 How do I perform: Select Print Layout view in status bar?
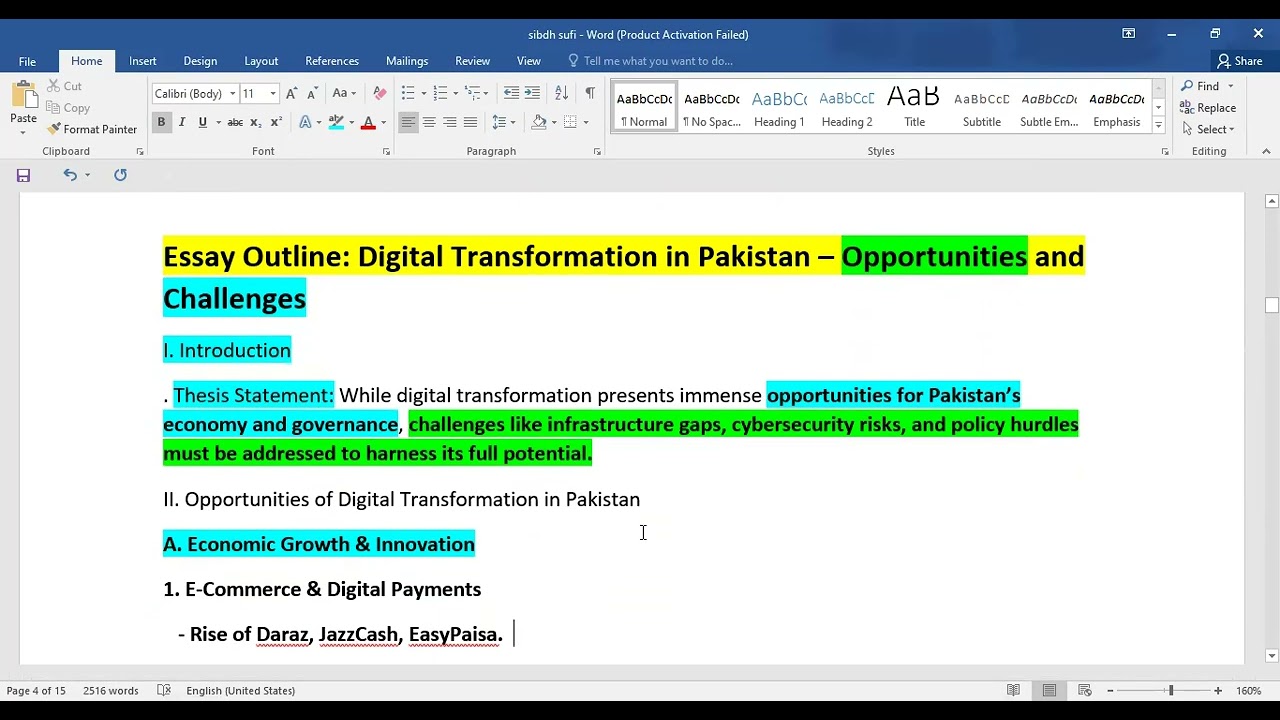point(1049,690)
